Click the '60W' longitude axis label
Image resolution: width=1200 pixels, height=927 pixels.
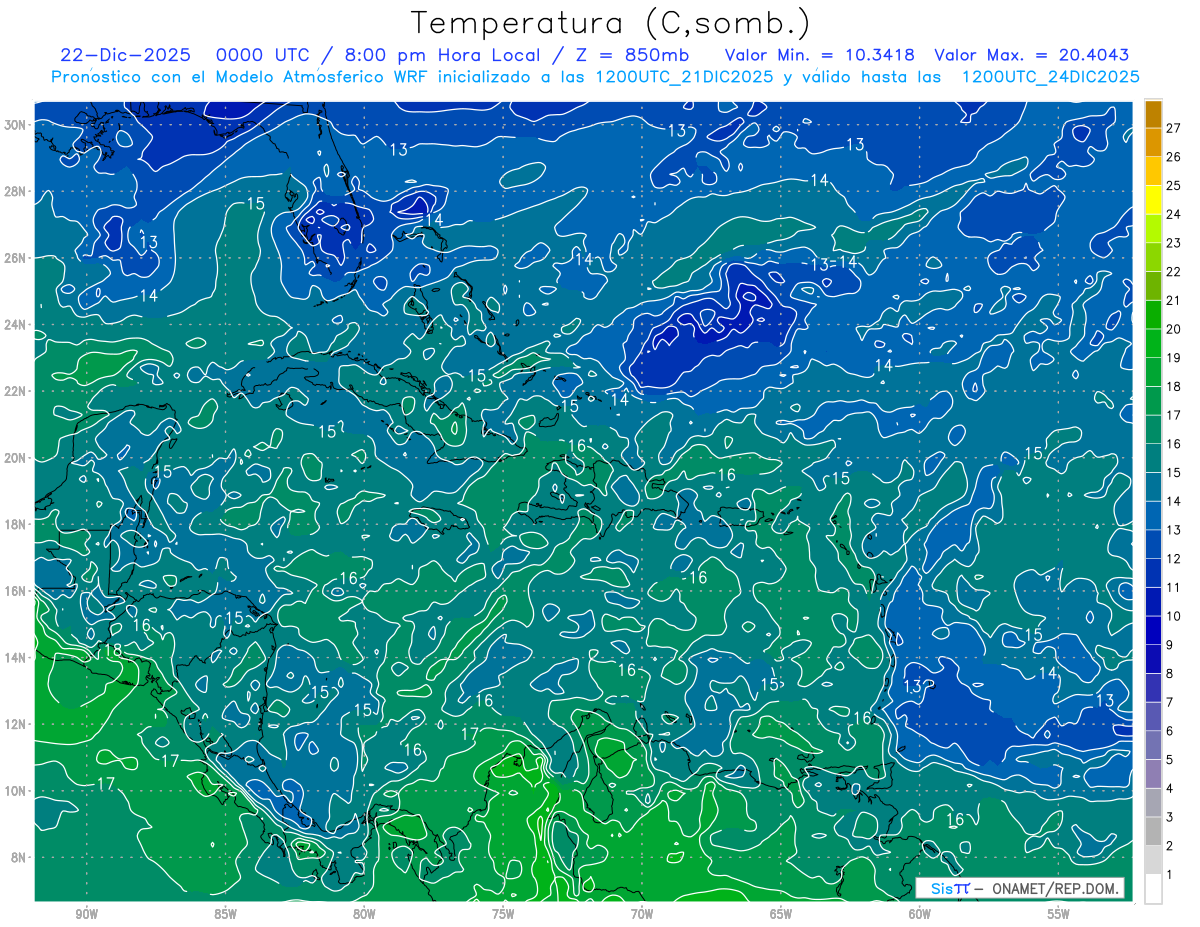920,914
